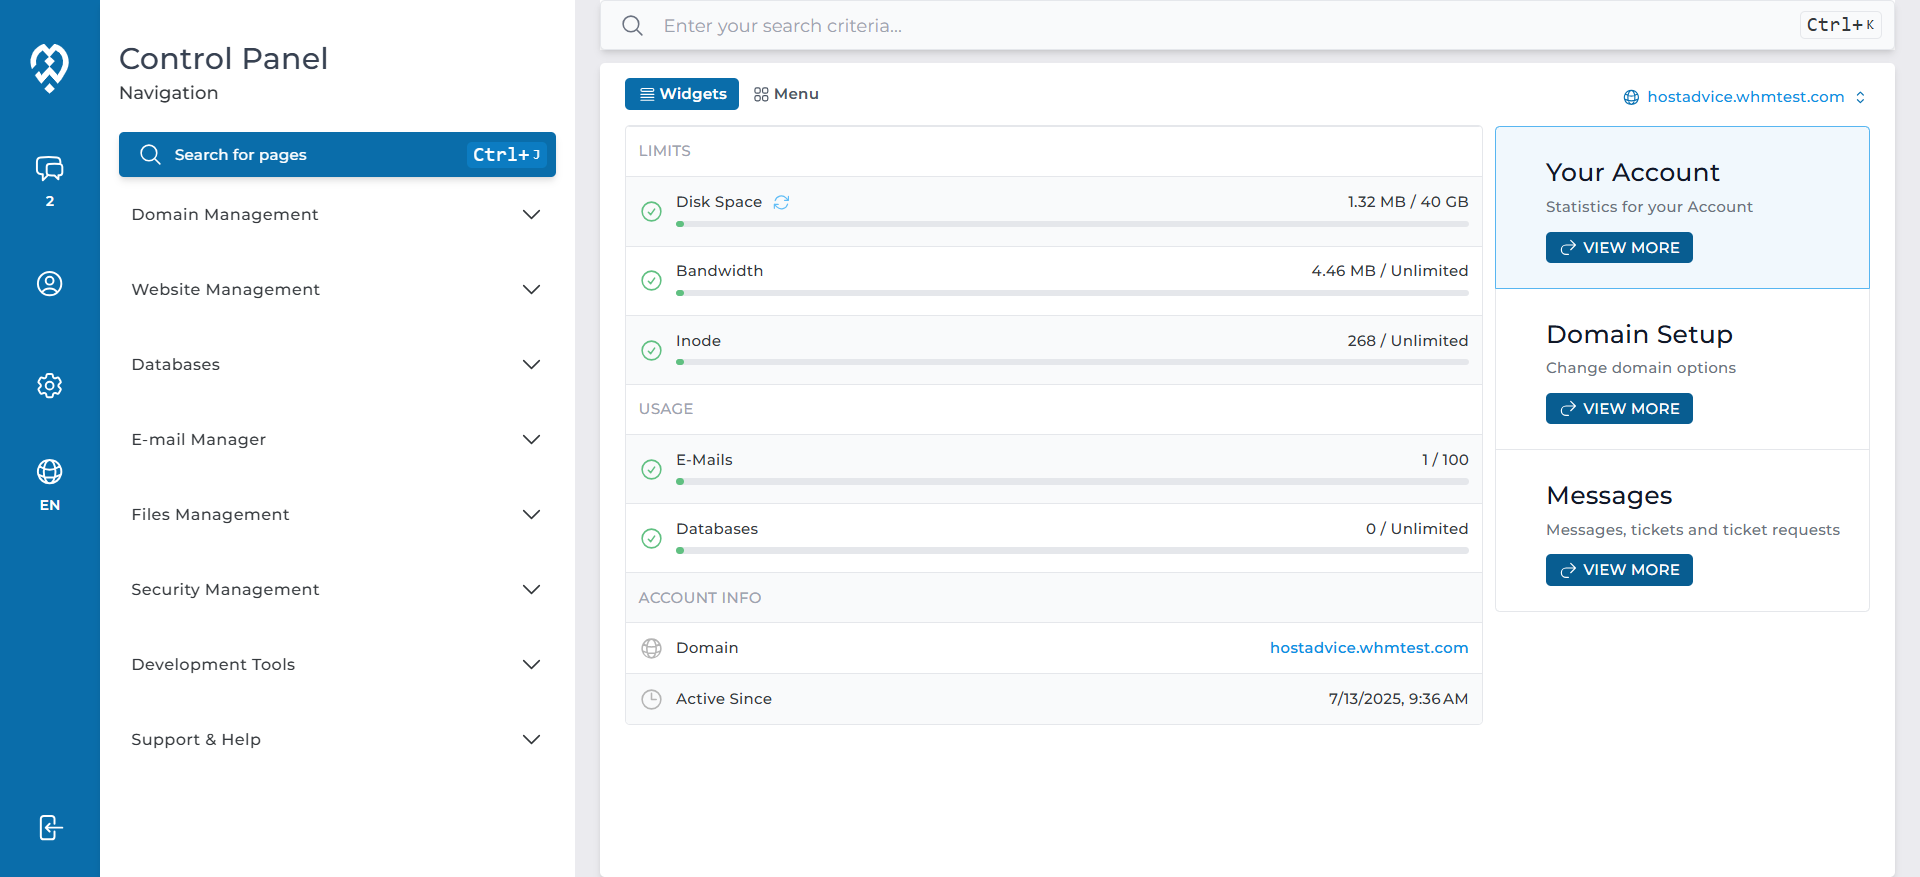
Task: Click the Databases usage check icon
Action: [x=651, y=538]
